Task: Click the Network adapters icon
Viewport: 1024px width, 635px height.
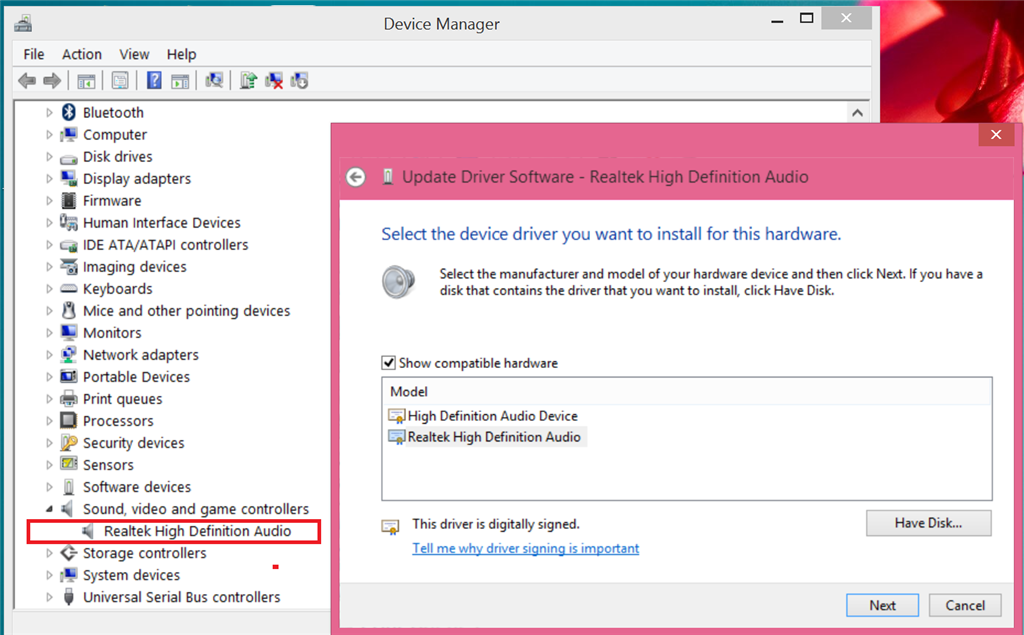Action: [x=69, y=355]
